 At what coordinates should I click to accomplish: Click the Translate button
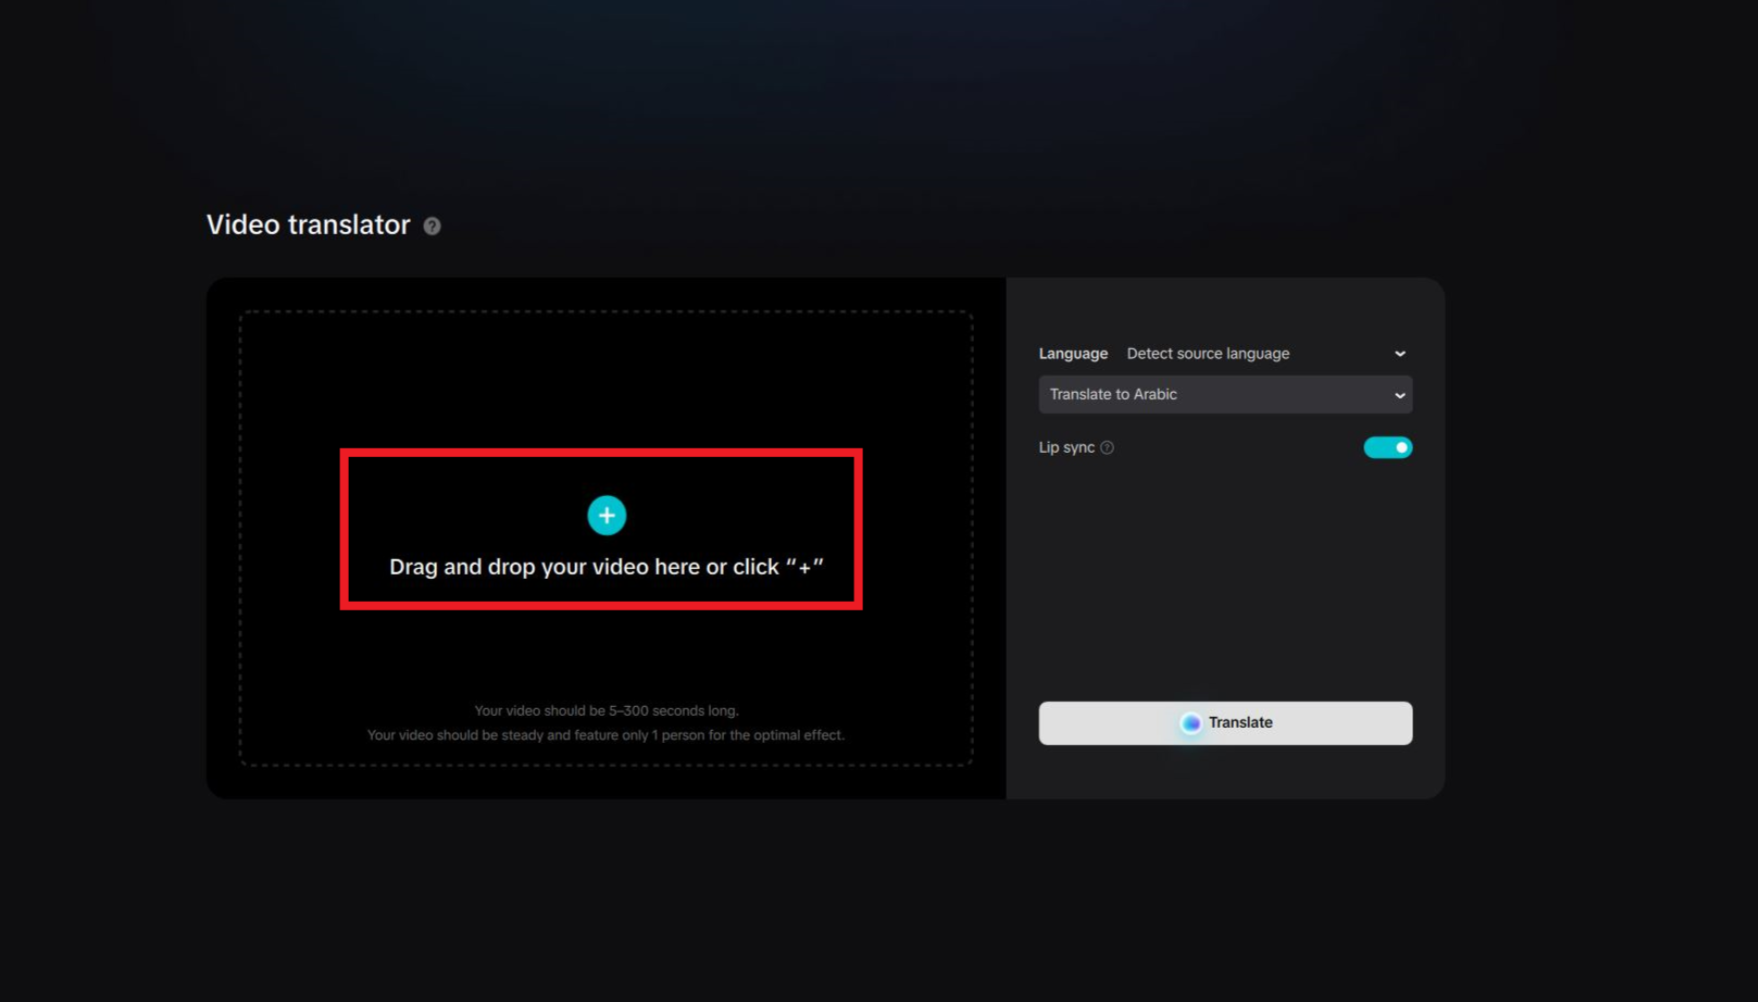pyautogui.click(x=1224, y=722)
